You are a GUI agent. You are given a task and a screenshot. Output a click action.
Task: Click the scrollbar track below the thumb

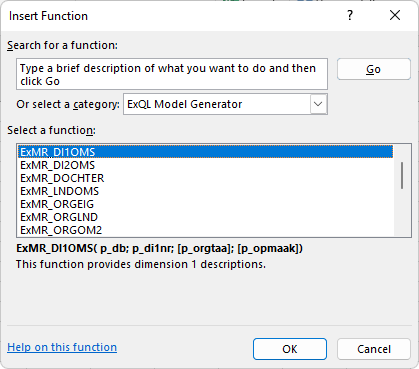tap(402, 212)
